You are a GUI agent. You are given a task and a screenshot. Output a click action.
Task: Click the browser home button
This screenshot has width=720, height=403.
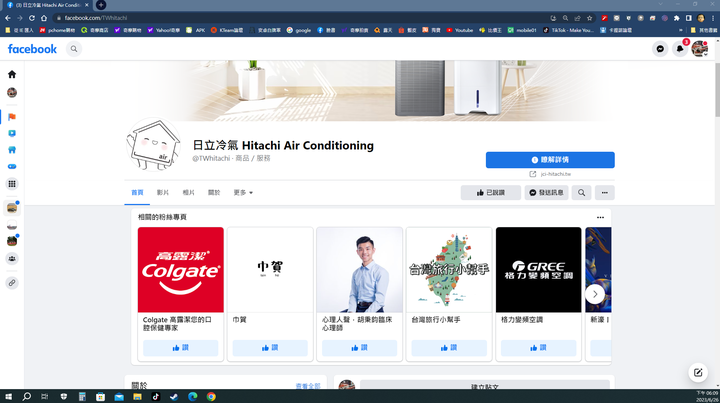pyautogui.click(x=44, y=18)
